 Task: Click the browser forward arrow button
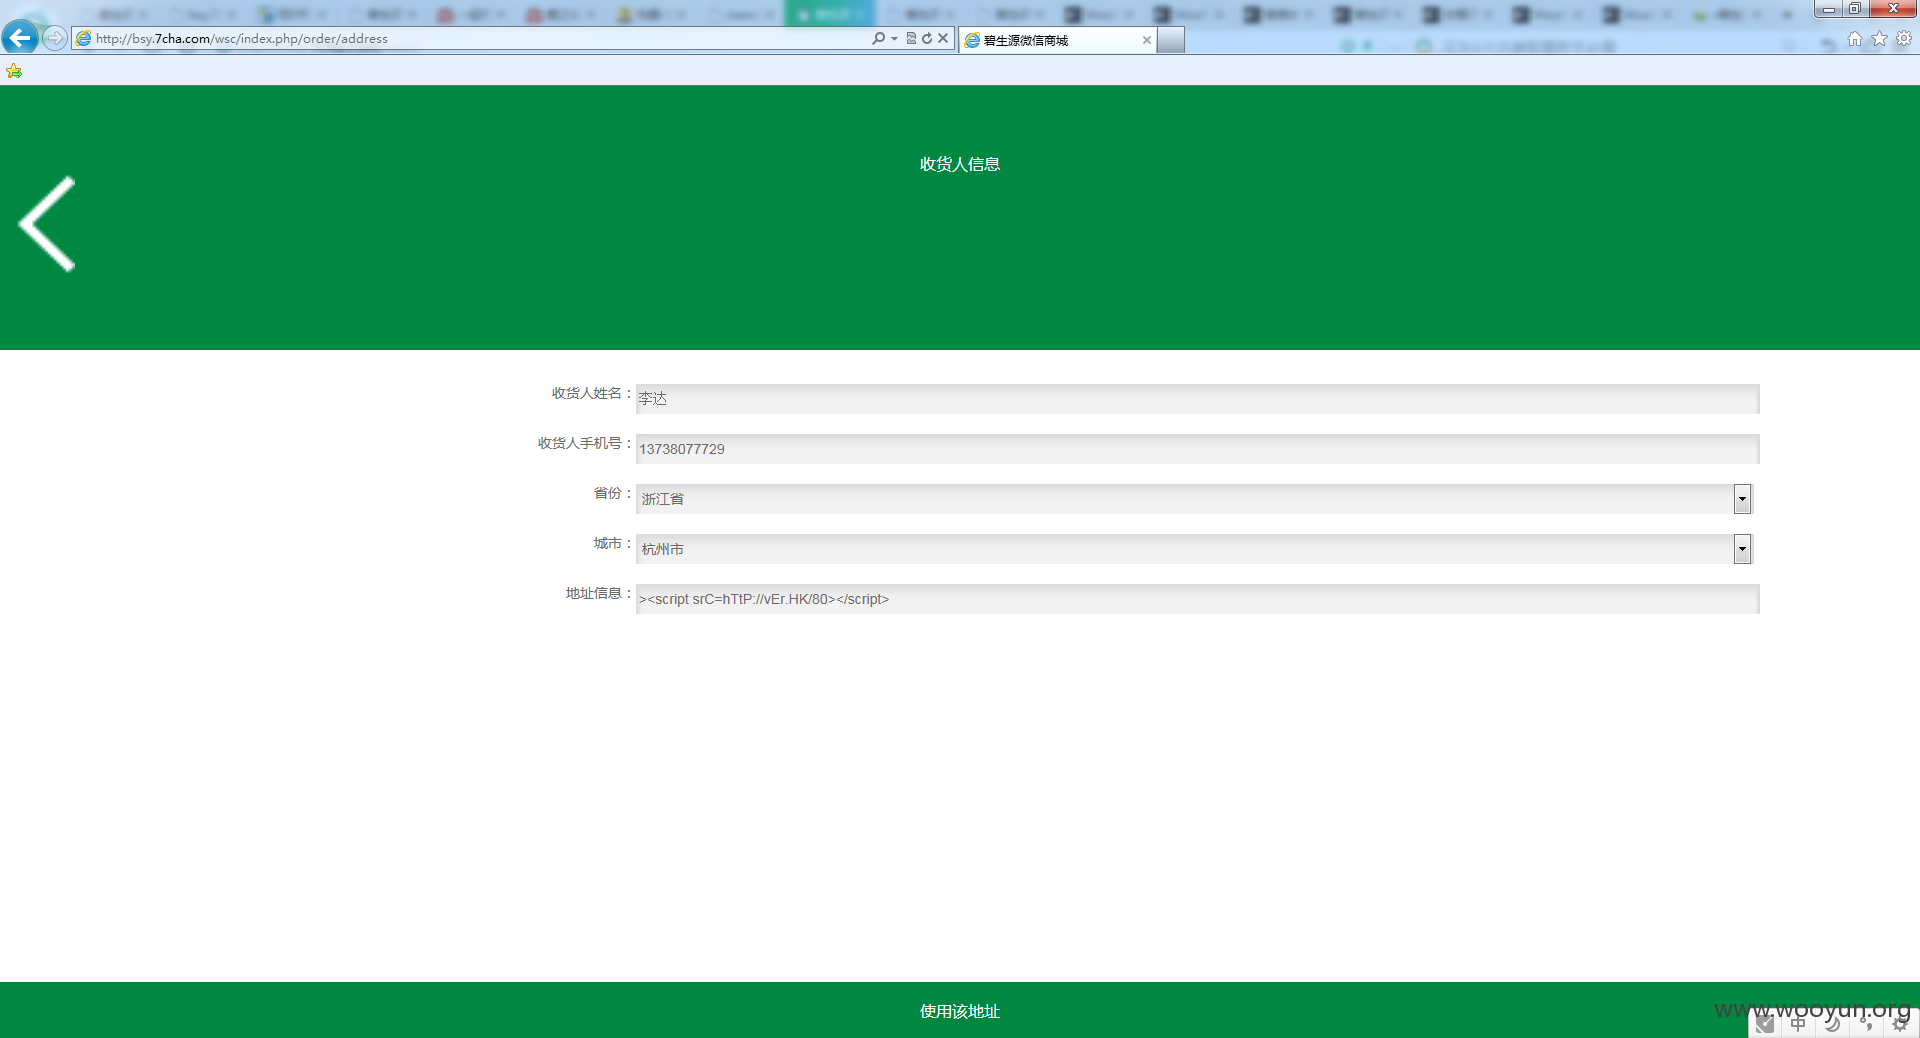click(55, 38)
